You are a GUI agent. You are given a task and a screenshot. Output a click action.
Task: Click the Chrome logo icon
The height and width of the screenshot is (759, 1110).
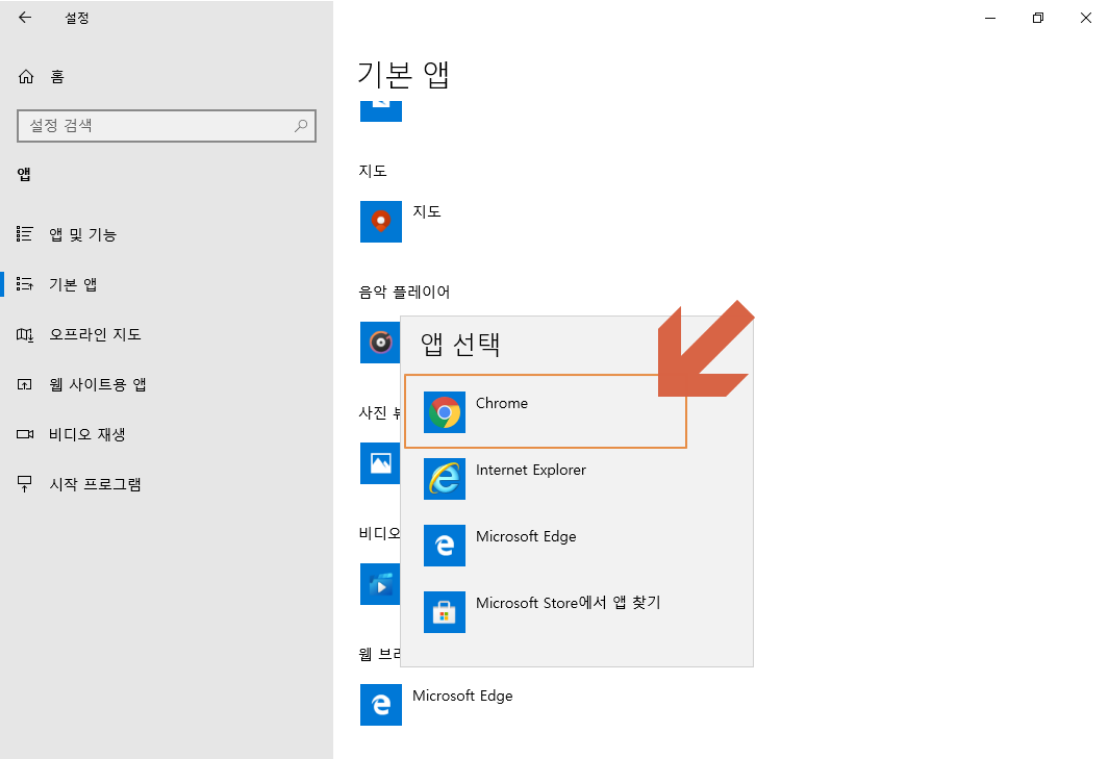coord(445,412)
